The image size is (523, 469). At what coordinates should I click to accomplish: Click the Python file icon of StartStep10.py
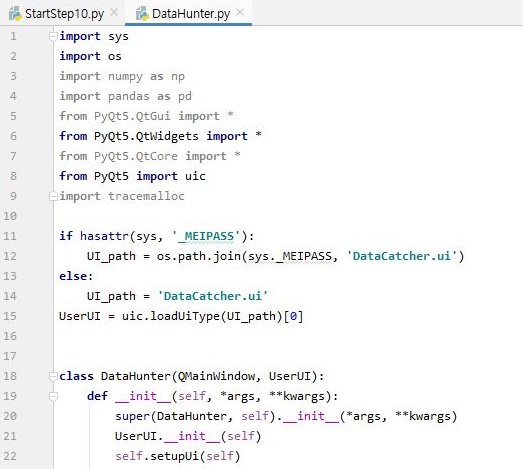15,14
